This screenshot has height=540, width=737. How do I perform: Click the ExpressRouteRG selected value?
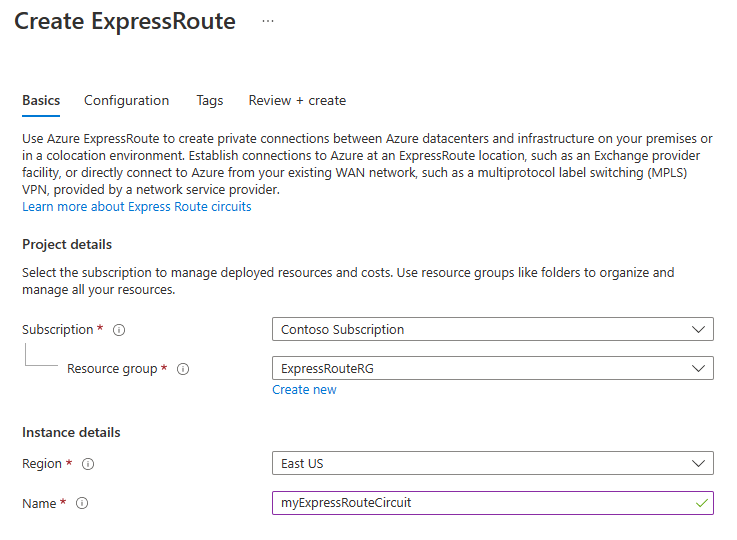click(327, 369)
